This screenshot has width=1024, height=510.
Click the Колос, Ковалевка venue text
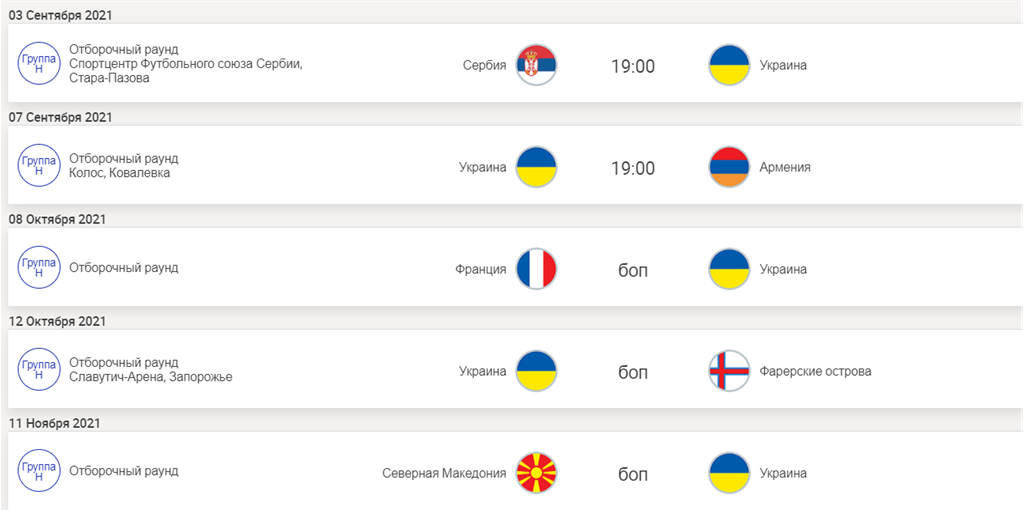[119, 173]
